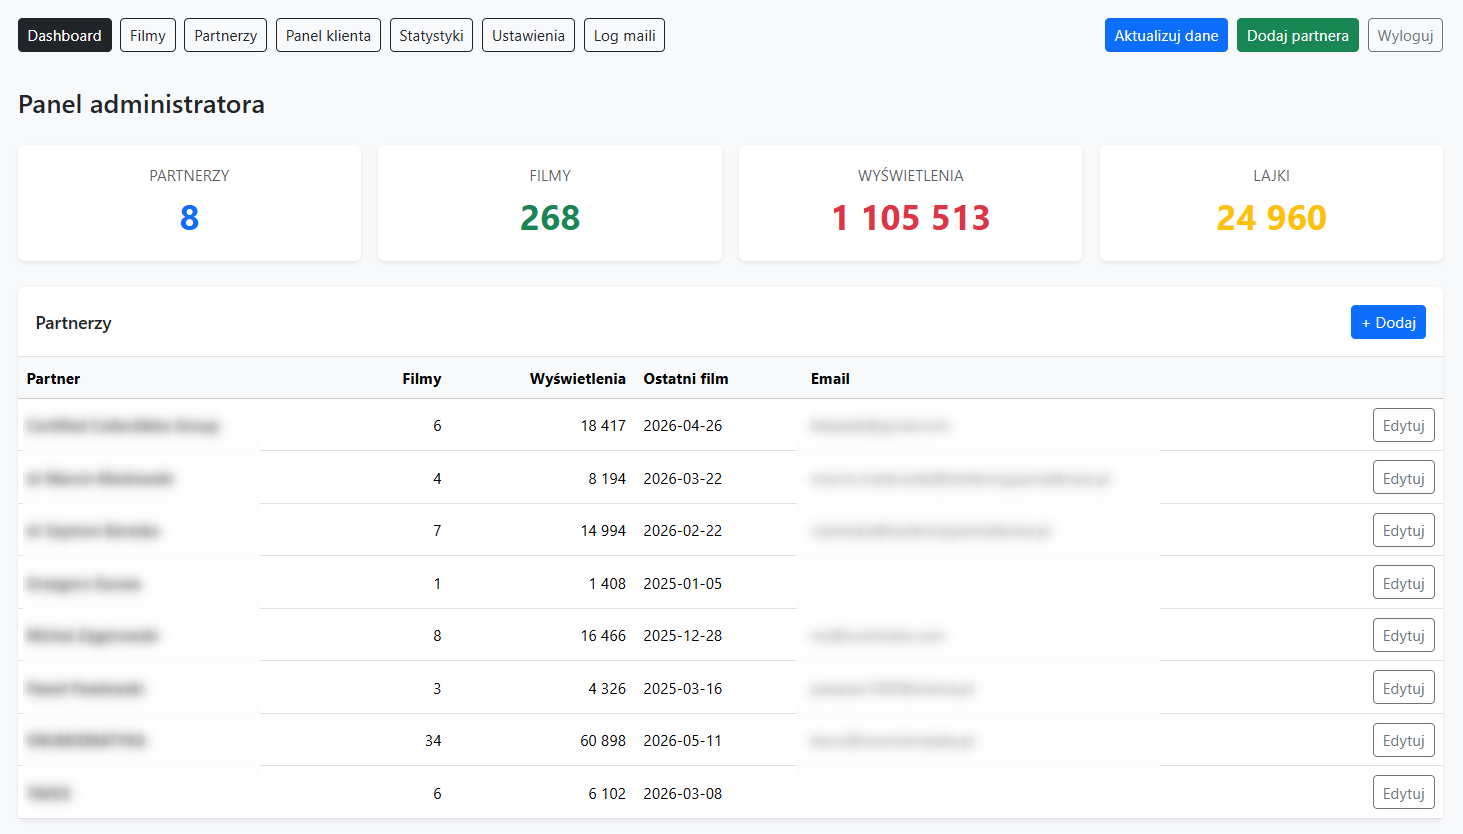Image resolution: width=1463 pixels, height=834 pixels.
Task: Edit partner with 14 994 views
Action: click(x=1404, y=530)
